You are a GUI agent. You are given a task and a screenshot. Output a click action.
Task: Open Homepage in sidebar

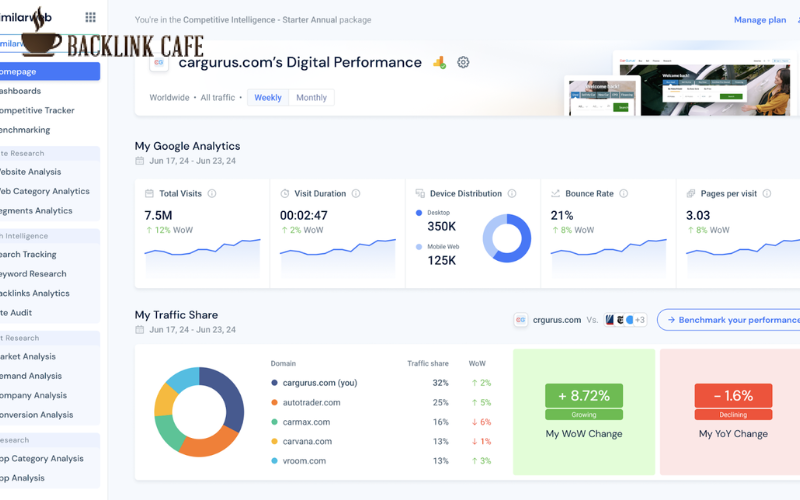click(50, 71)
